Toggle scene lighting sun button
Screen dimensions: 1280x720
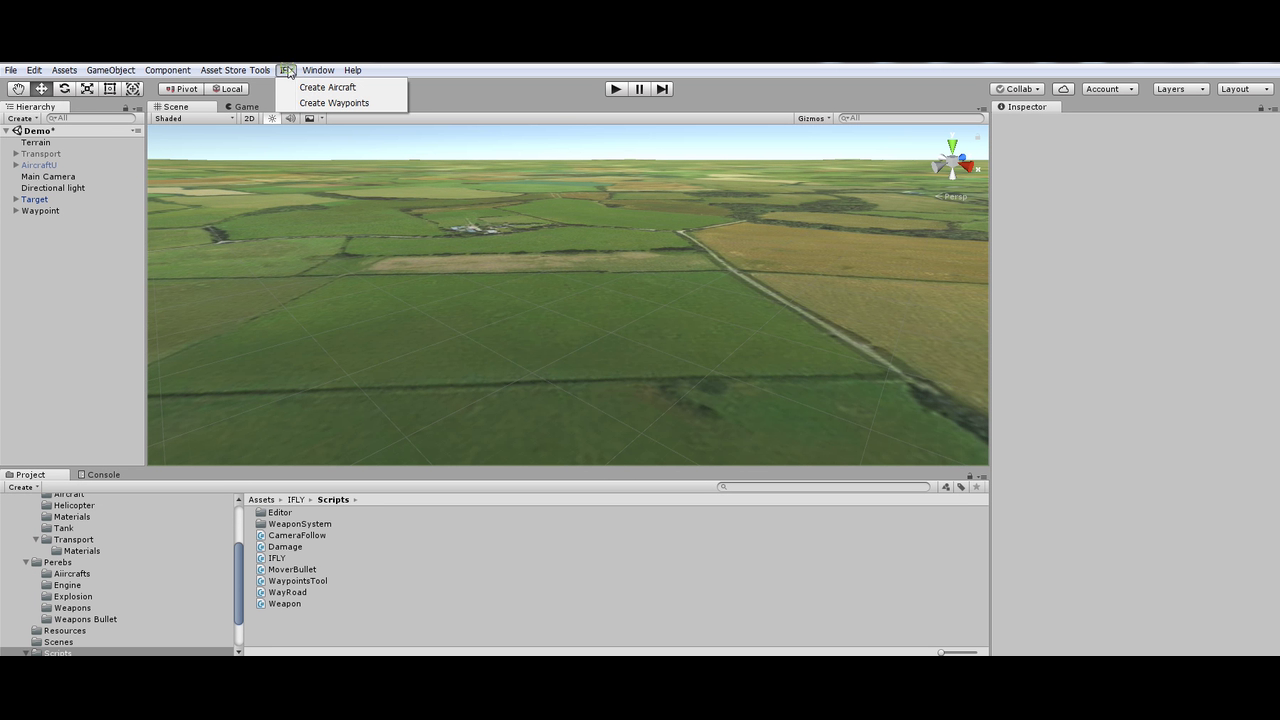[271, 118]
